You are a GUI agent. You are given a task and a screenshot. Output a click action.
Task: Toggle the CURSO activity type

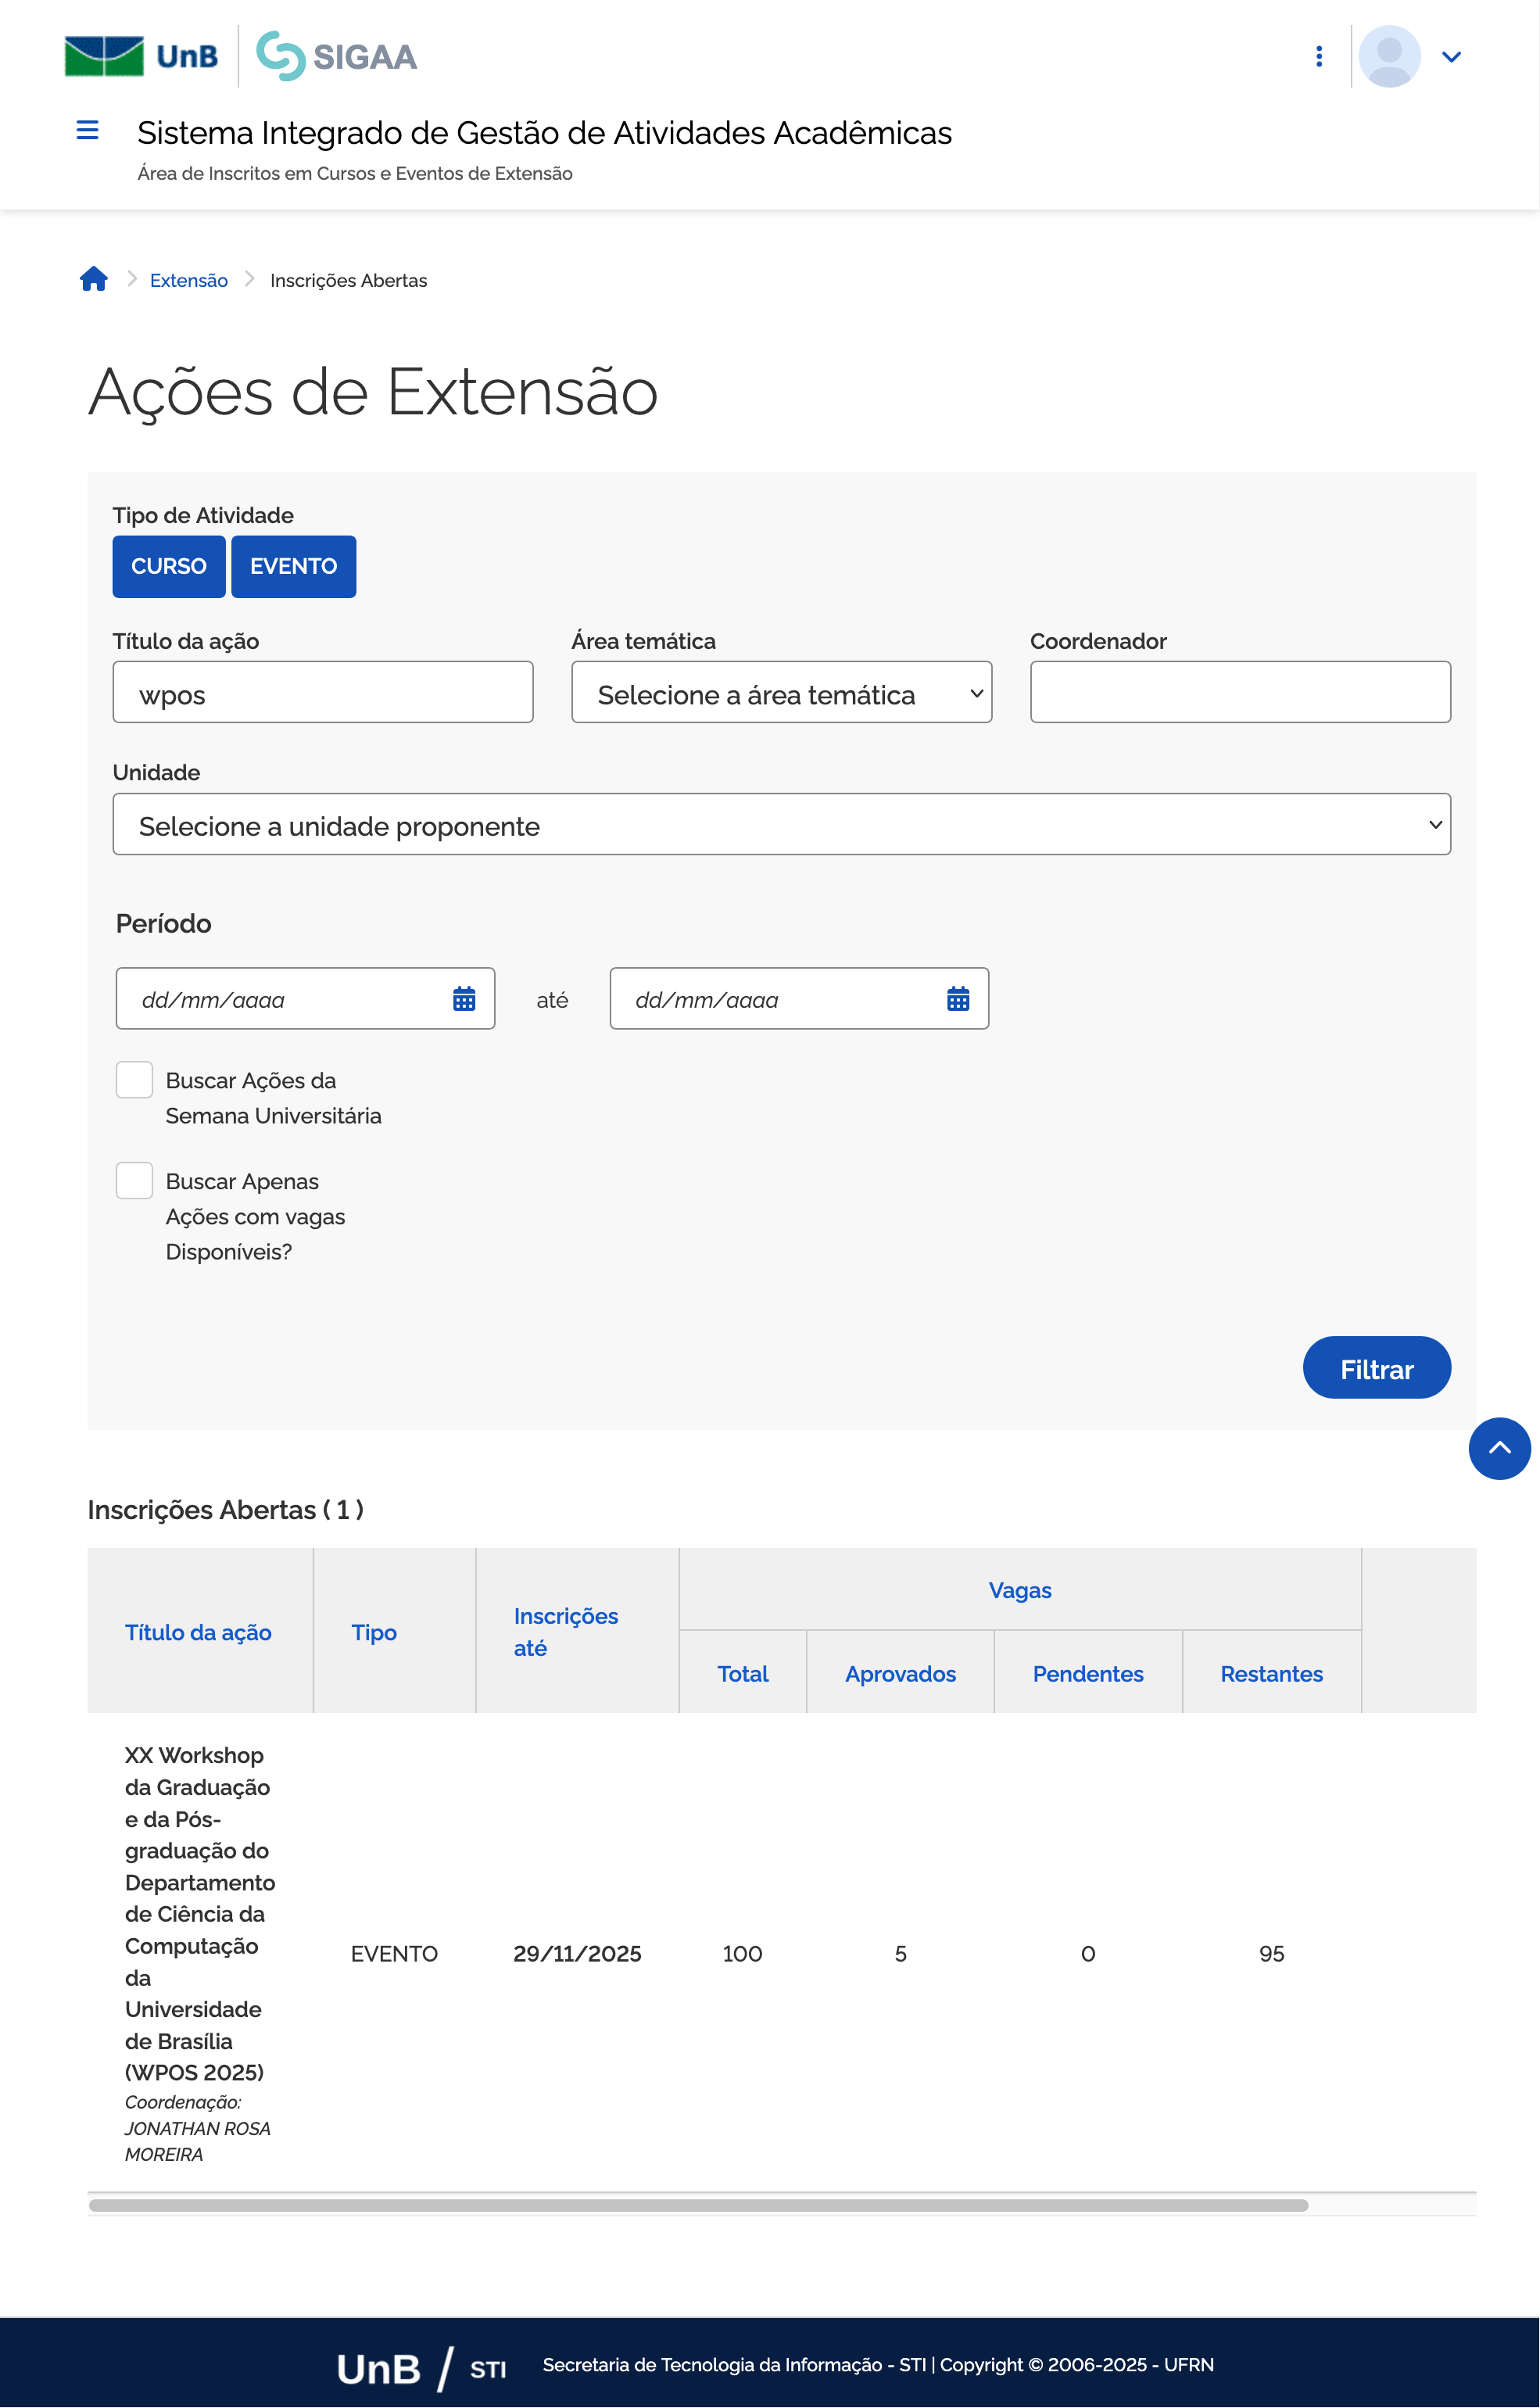tap(168, 567)
